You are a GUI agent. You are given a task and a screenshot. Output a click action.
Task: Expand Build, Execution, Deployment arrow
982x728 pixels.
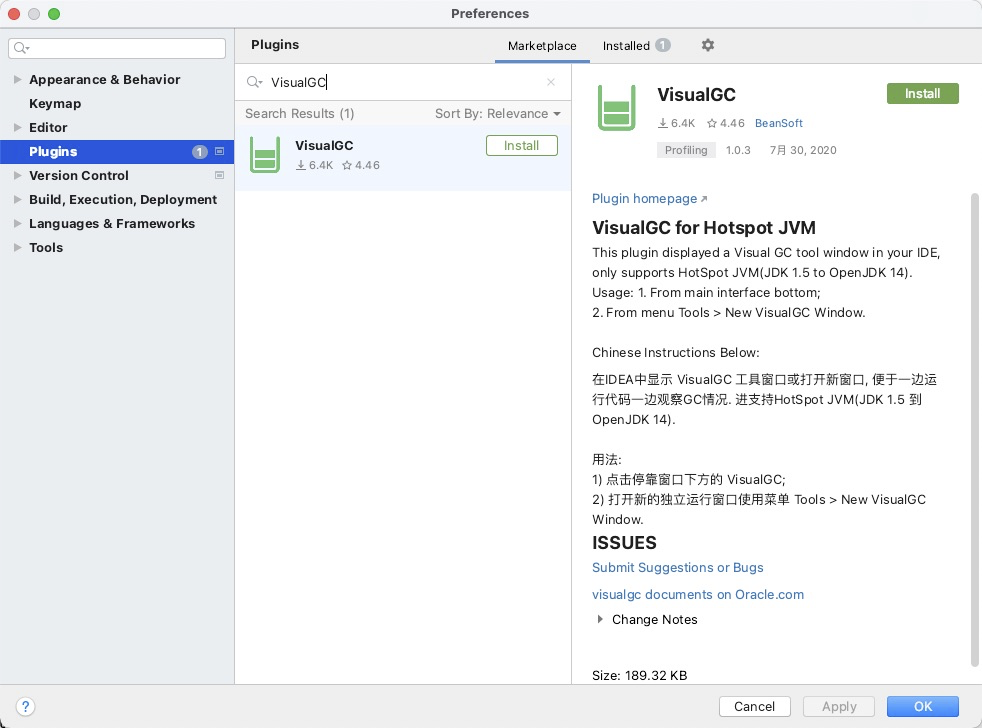coord(18,199)
